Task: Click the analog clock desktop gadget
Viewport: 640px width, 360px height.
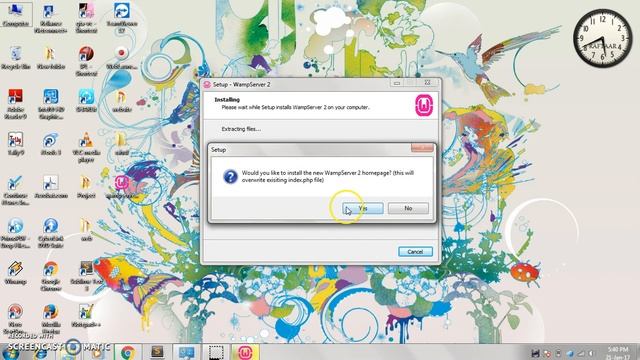Action: click(x=602, y=38)
